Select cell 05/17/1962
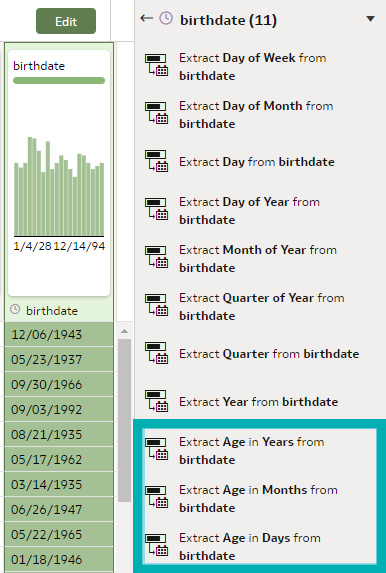Screen dimensions: 386x573 click(x=59, y=459)
